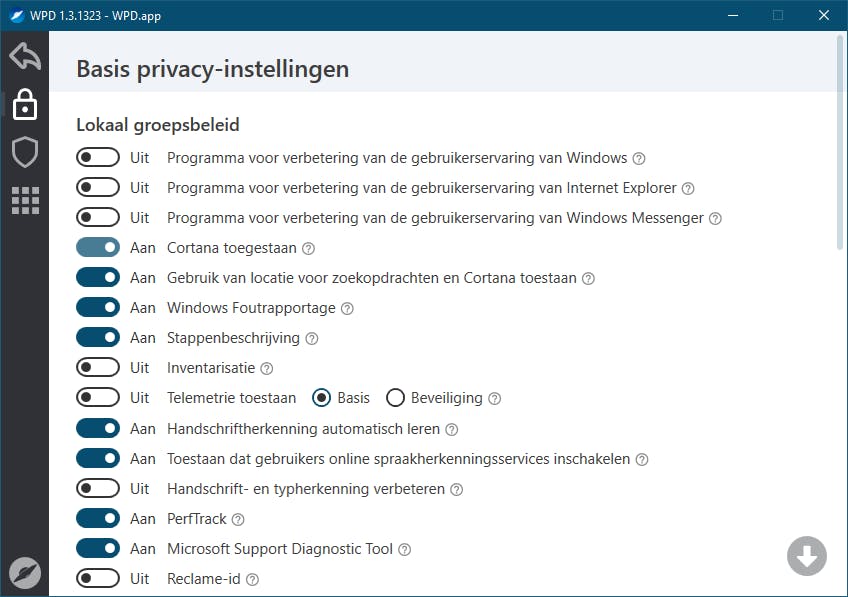Click help icon beside Windows Foutrapportage
This screenshot has height=597, width=848.
(x=347, y=309)
